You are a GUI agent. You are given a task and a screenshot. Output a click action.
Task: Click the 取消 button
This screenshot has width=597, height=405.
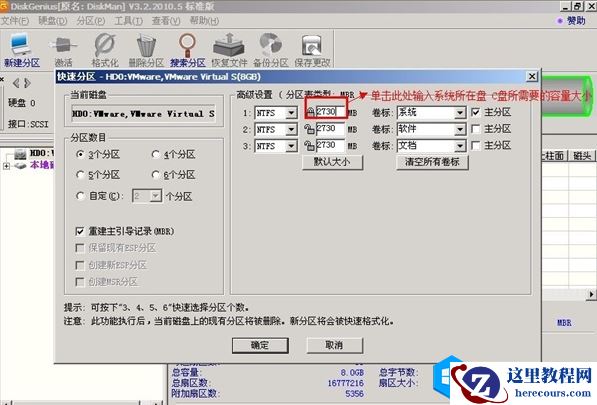tap(334, 345)
